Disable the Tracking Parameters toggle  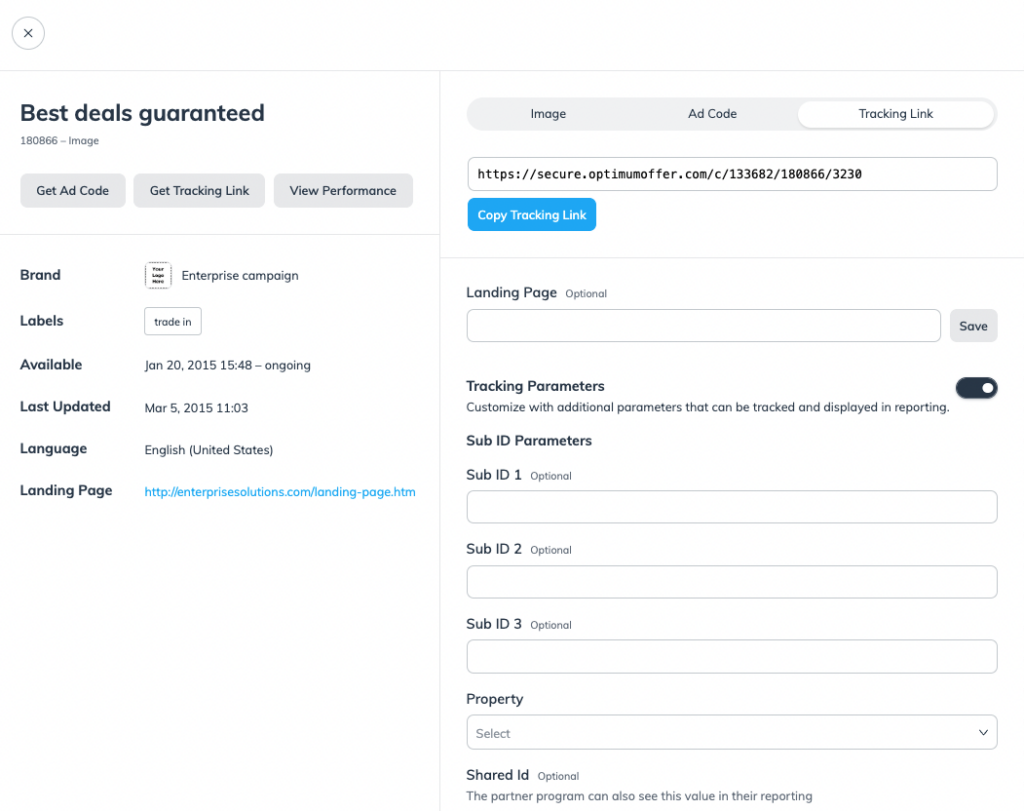976,388
